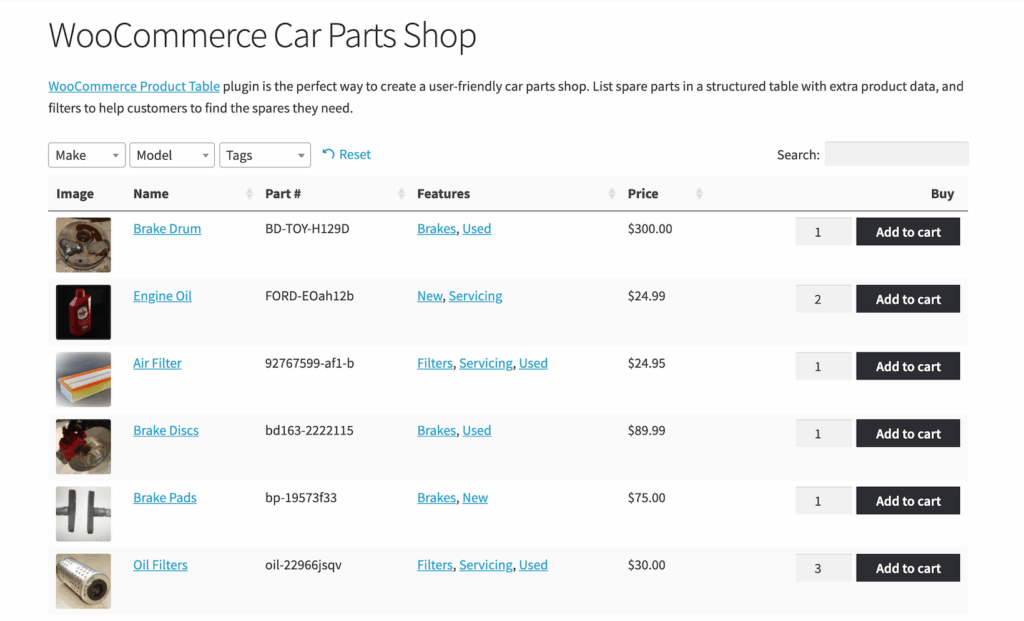The height and width of the screenshot is (621, 1024).
Task: Select the Brake Discs quantity field
Action: click(x=824, y=434)
